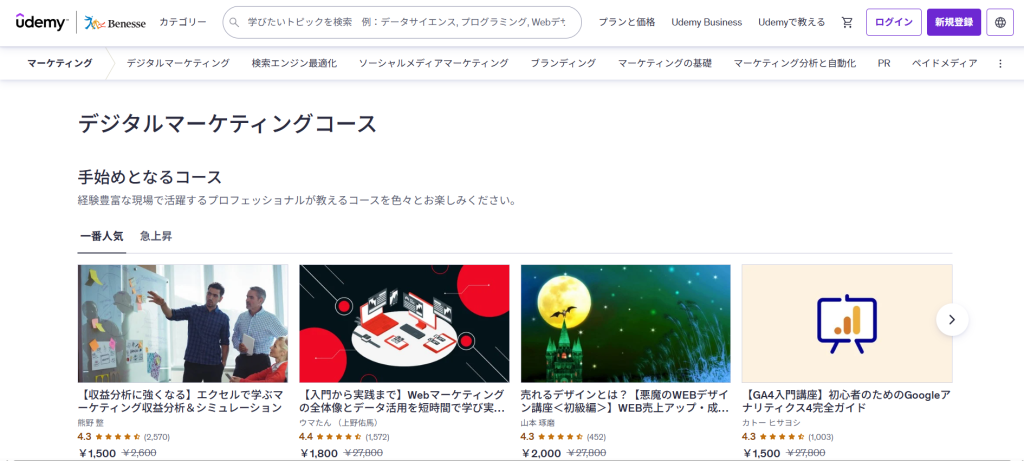Viewport: 1024px width, 461px height.
Task: Go to the ブランディング subcategory
Action: pyautogui.click(x=563, y=63)
